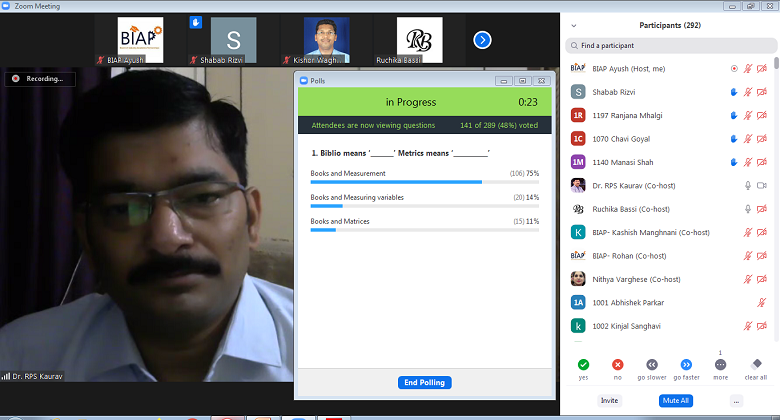Click the red 'no' reaction icon
This screenshot has height=420, width=780.
617,365
